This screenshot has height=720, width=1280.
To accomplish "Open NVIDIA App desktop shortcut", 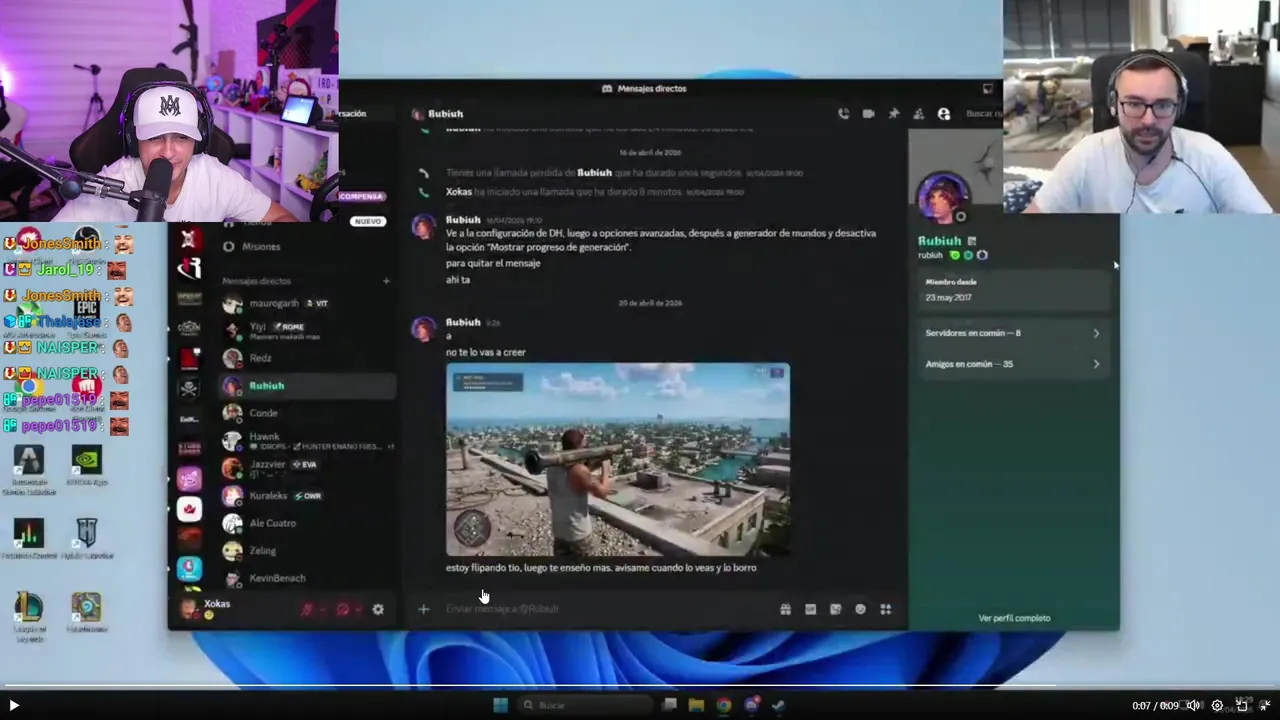I will (86, 467).
